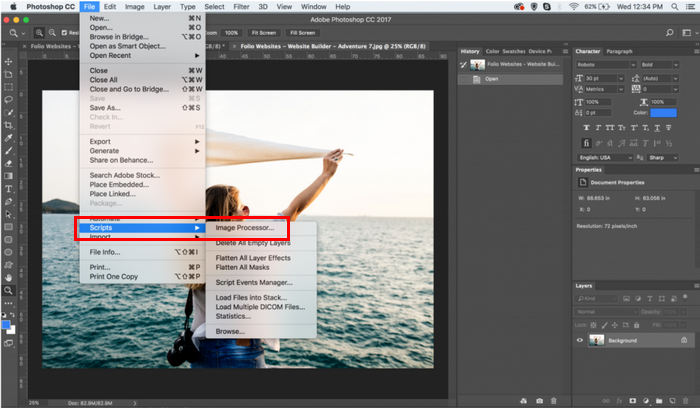Select the Hand tool

point(8,277)
